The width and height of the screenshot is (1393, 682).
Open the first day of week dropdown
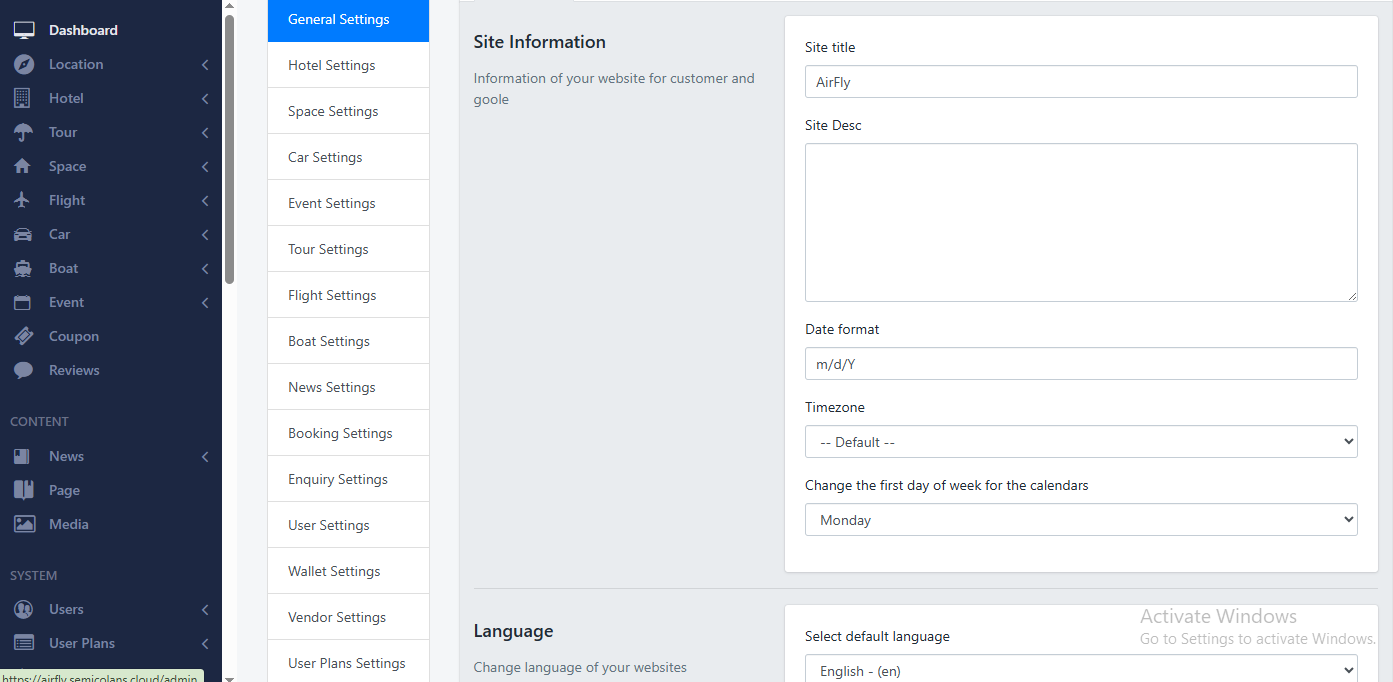pyautogui.click(x=1080, y=520)
